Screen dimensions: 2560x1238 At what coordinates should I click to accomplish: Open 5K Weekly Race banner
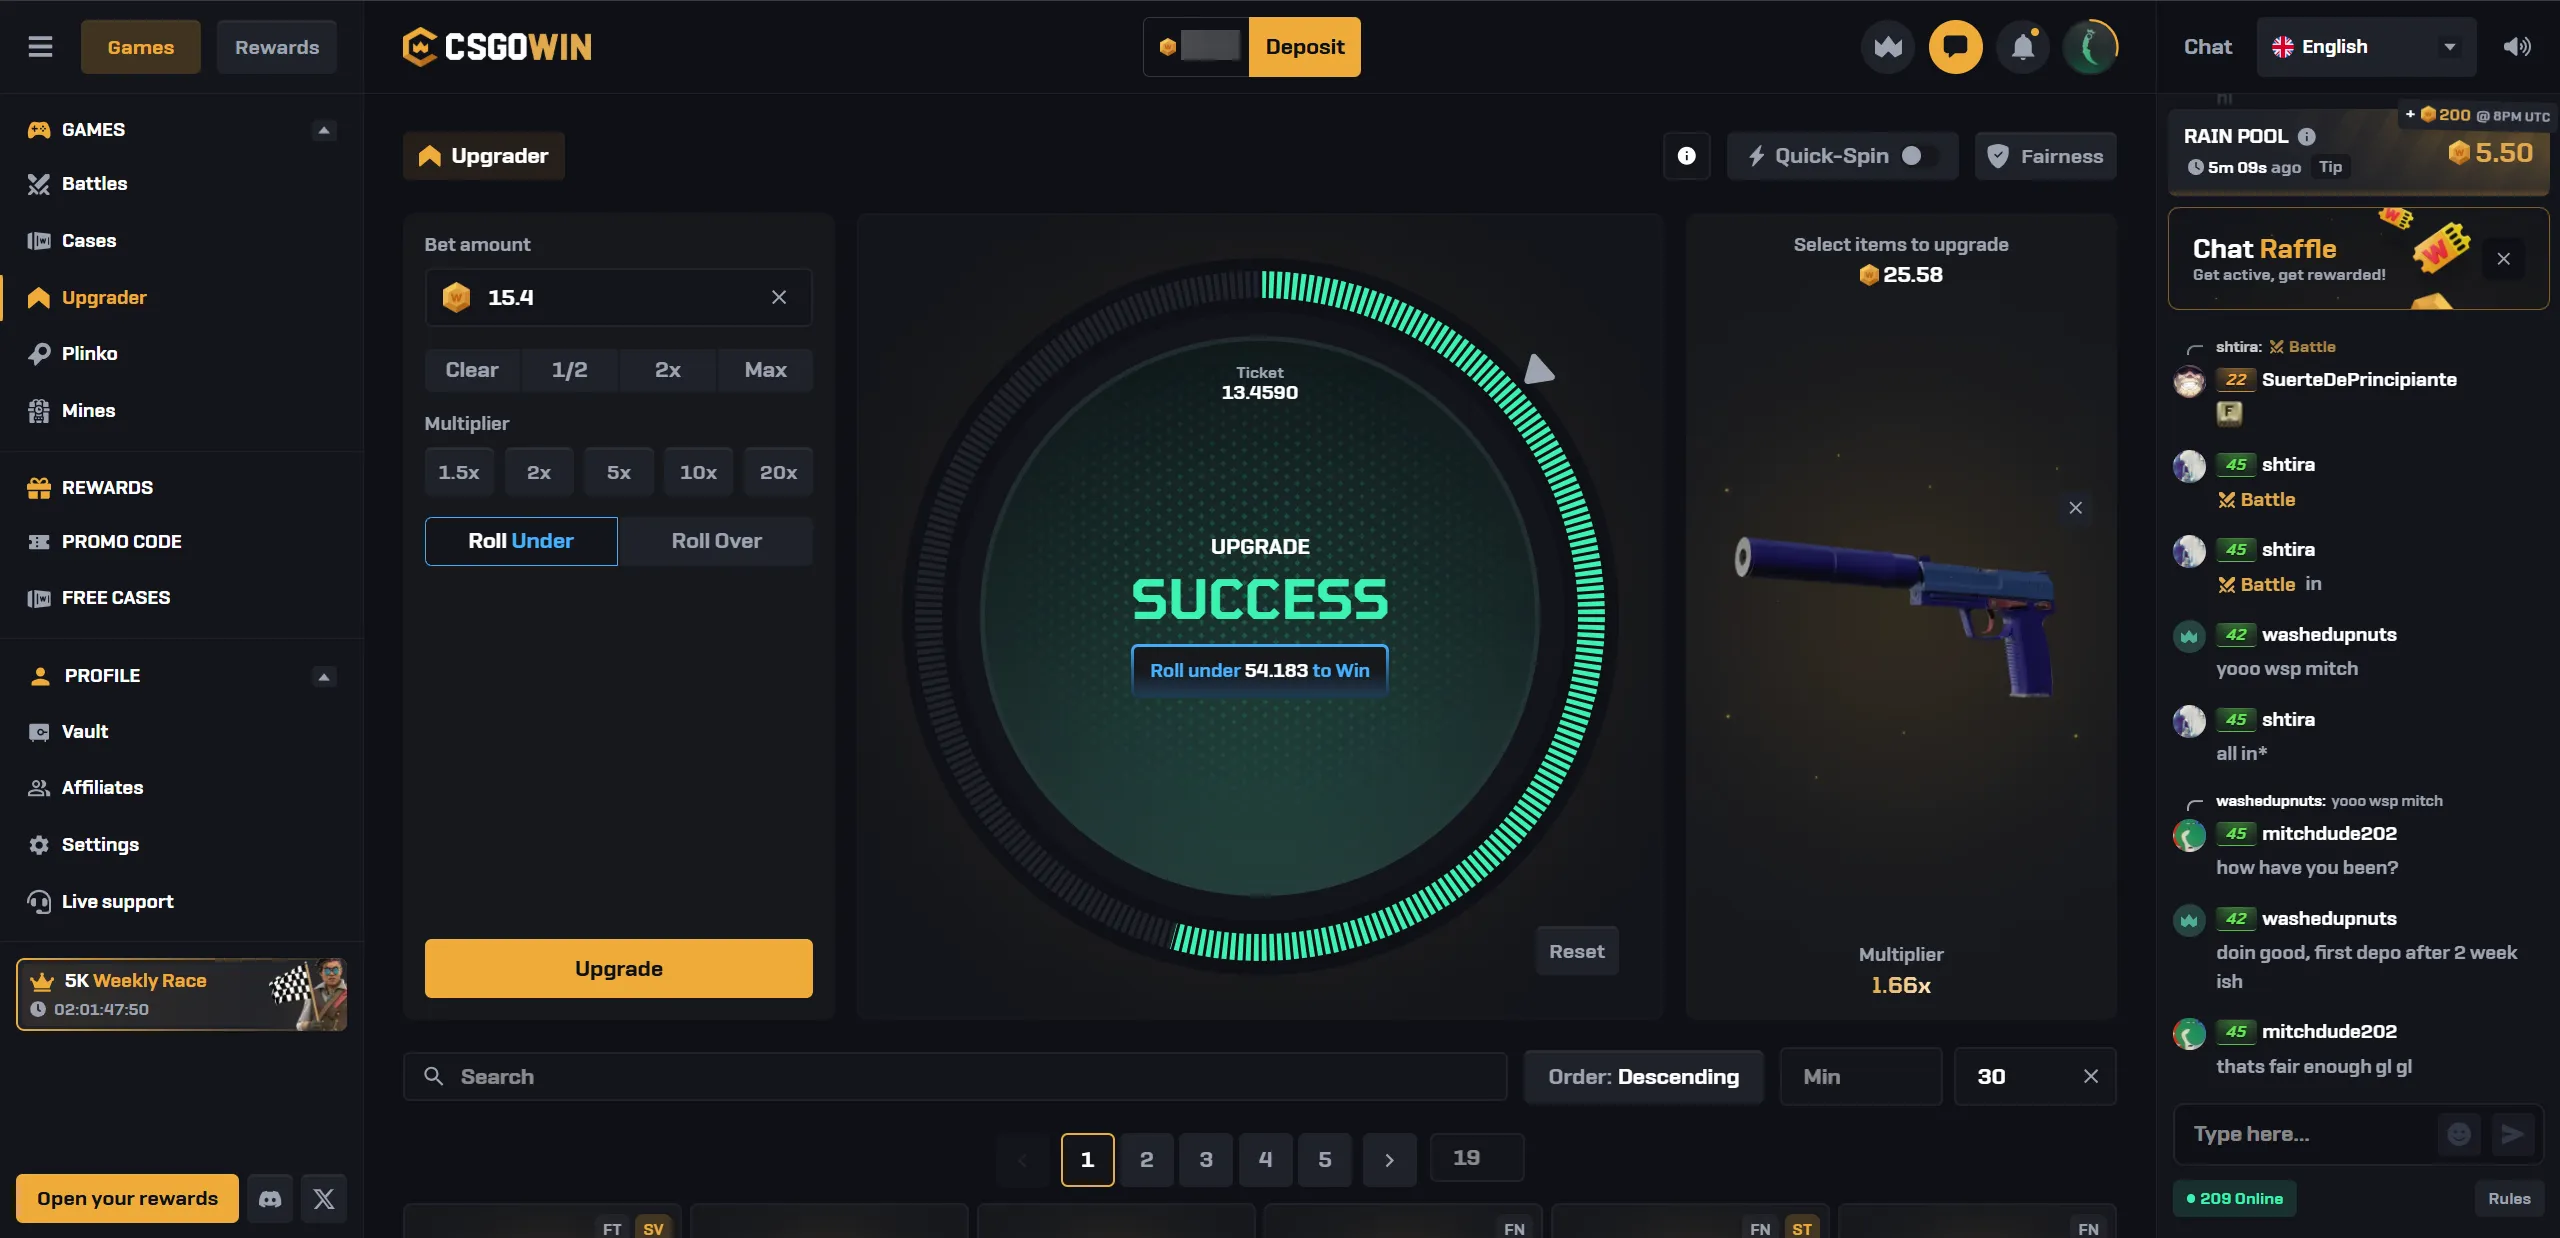[181, 995]
